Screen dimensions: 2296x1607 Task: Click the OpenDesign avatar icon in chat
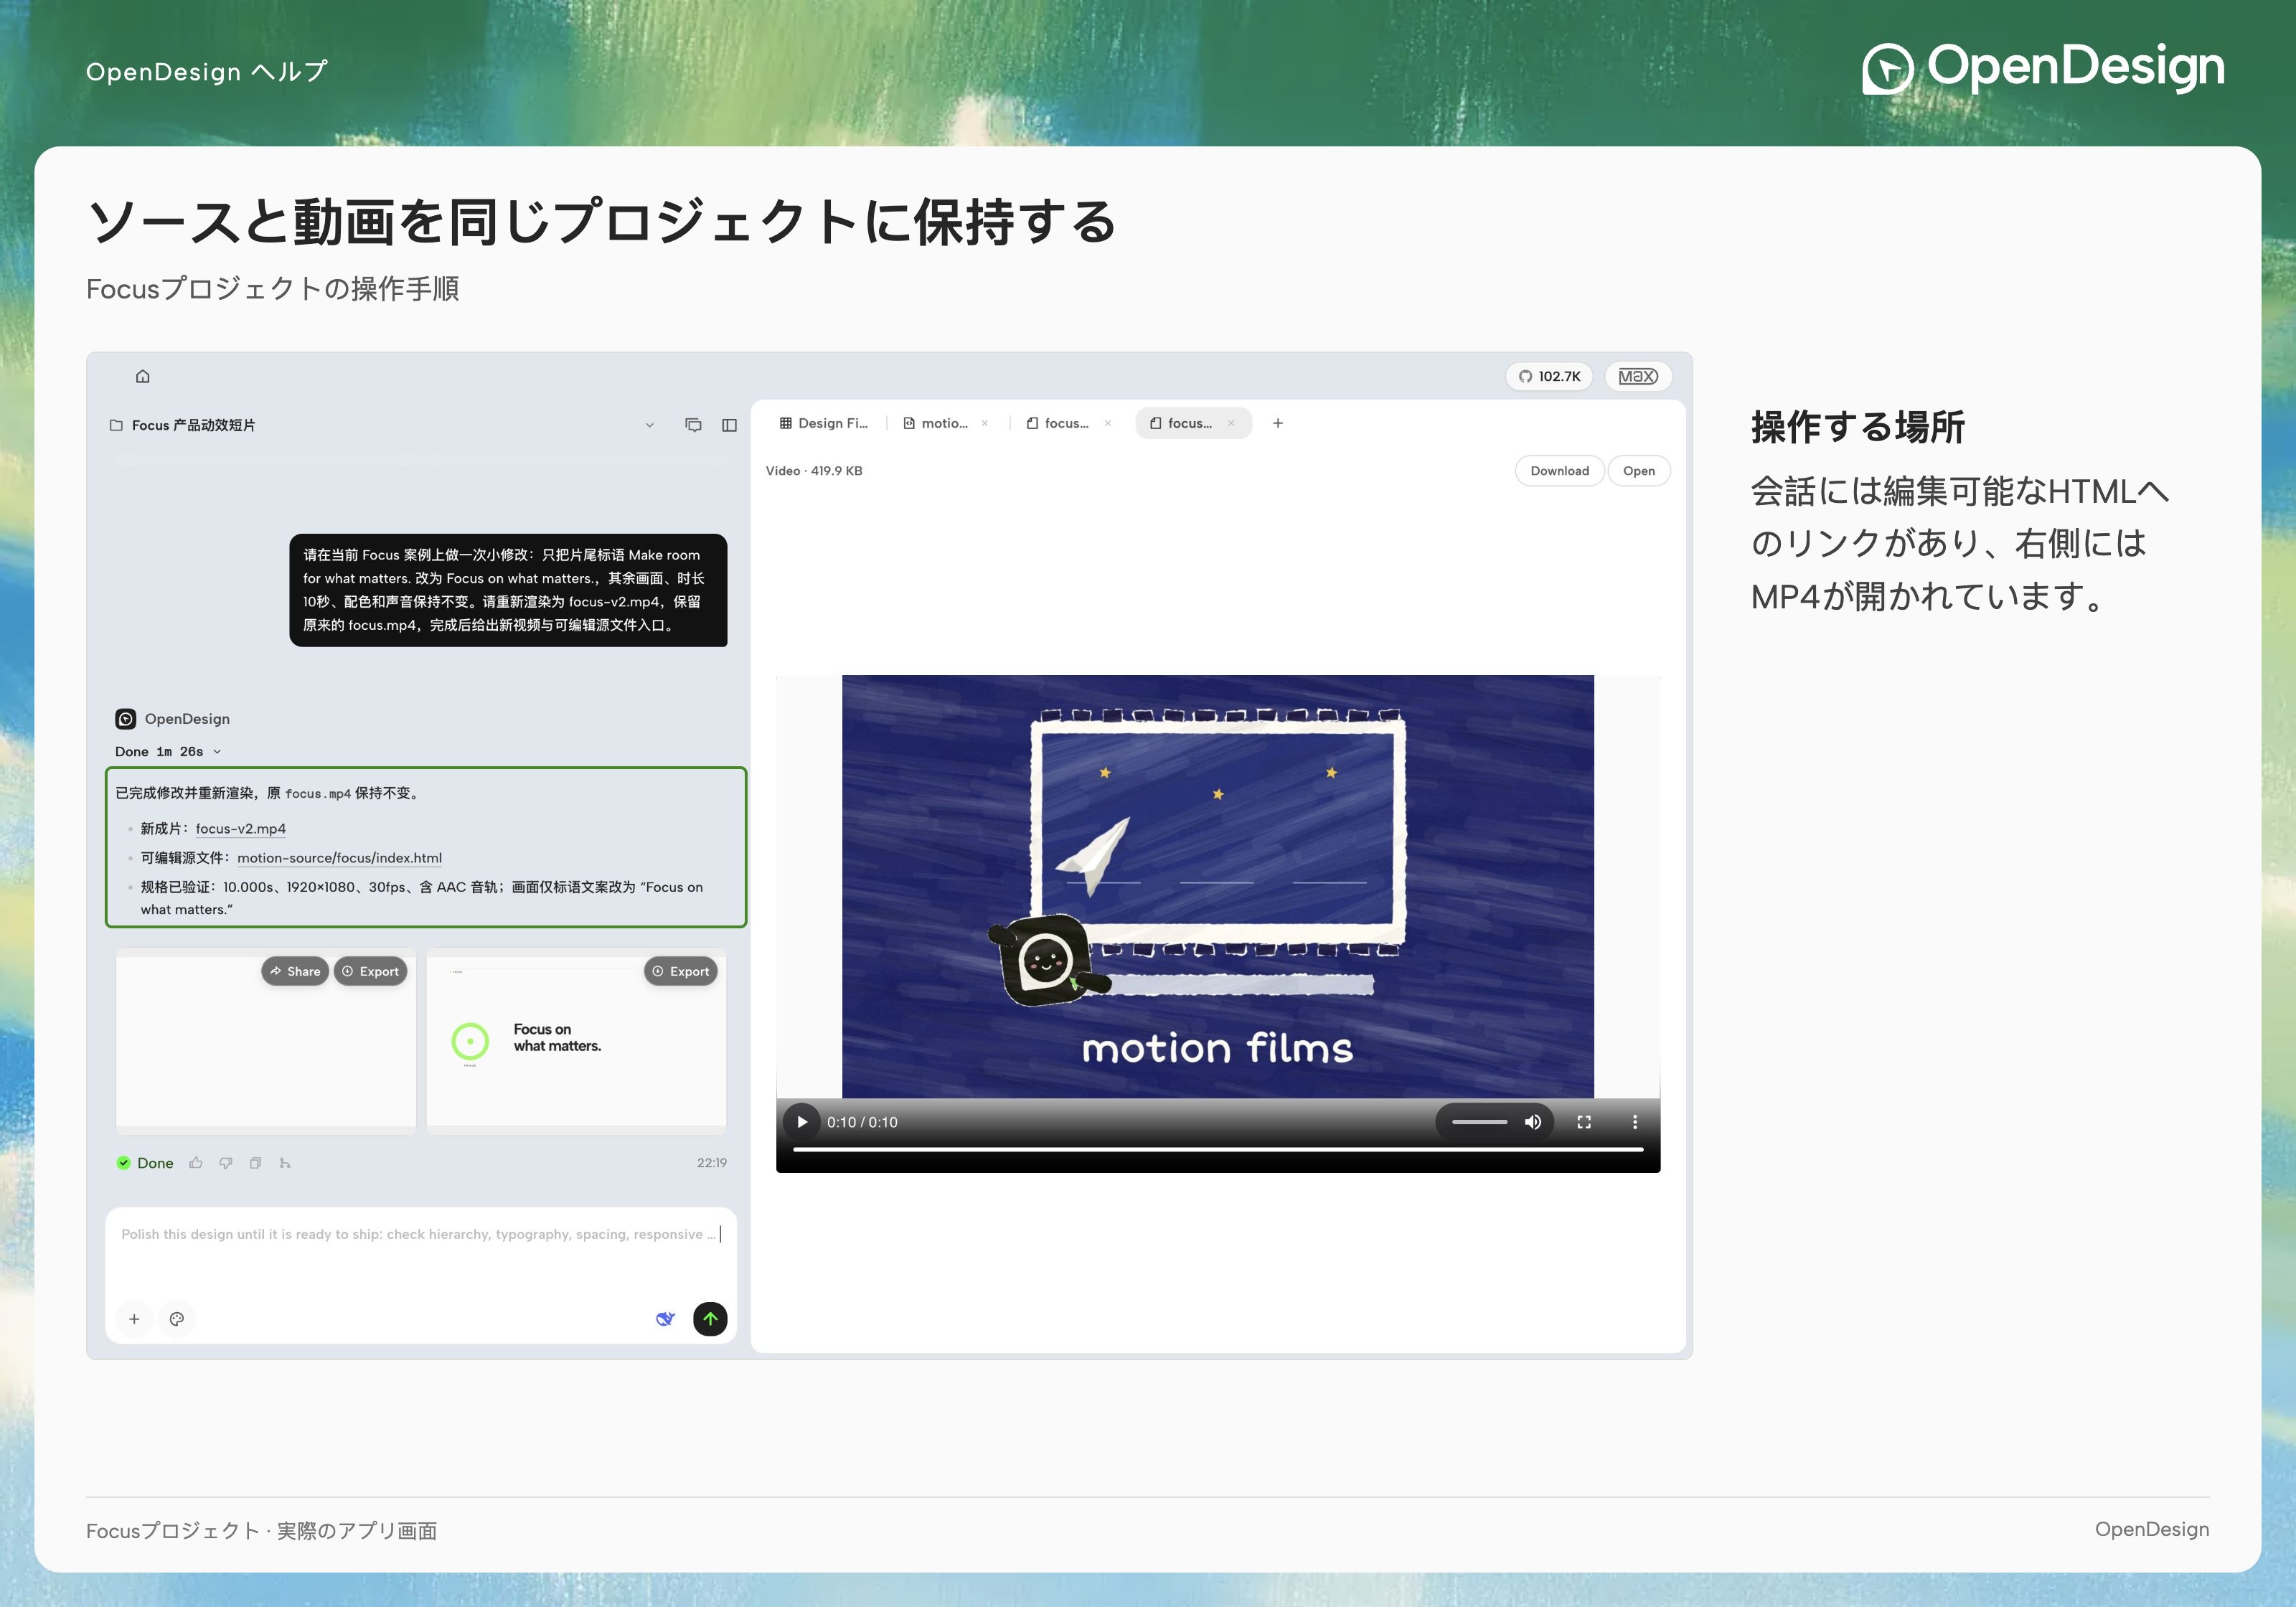[x=125, y=719]
